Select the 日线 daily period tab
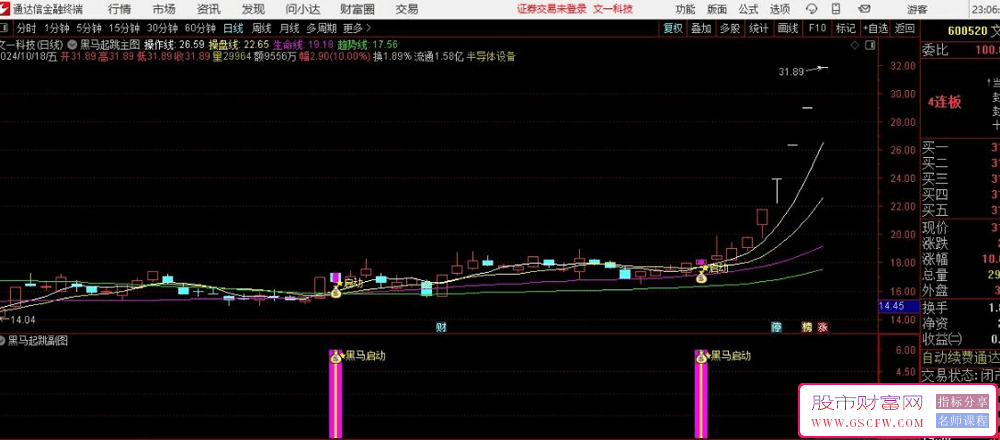Screen dimensions: 1000x440 [x=233, y=28]
